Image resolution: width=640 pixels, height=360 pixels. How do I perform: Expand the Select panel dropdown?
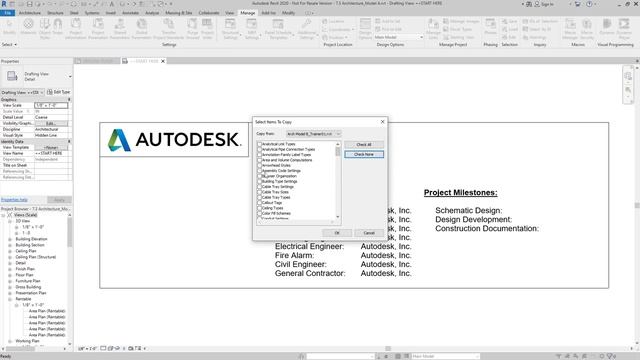9,44
